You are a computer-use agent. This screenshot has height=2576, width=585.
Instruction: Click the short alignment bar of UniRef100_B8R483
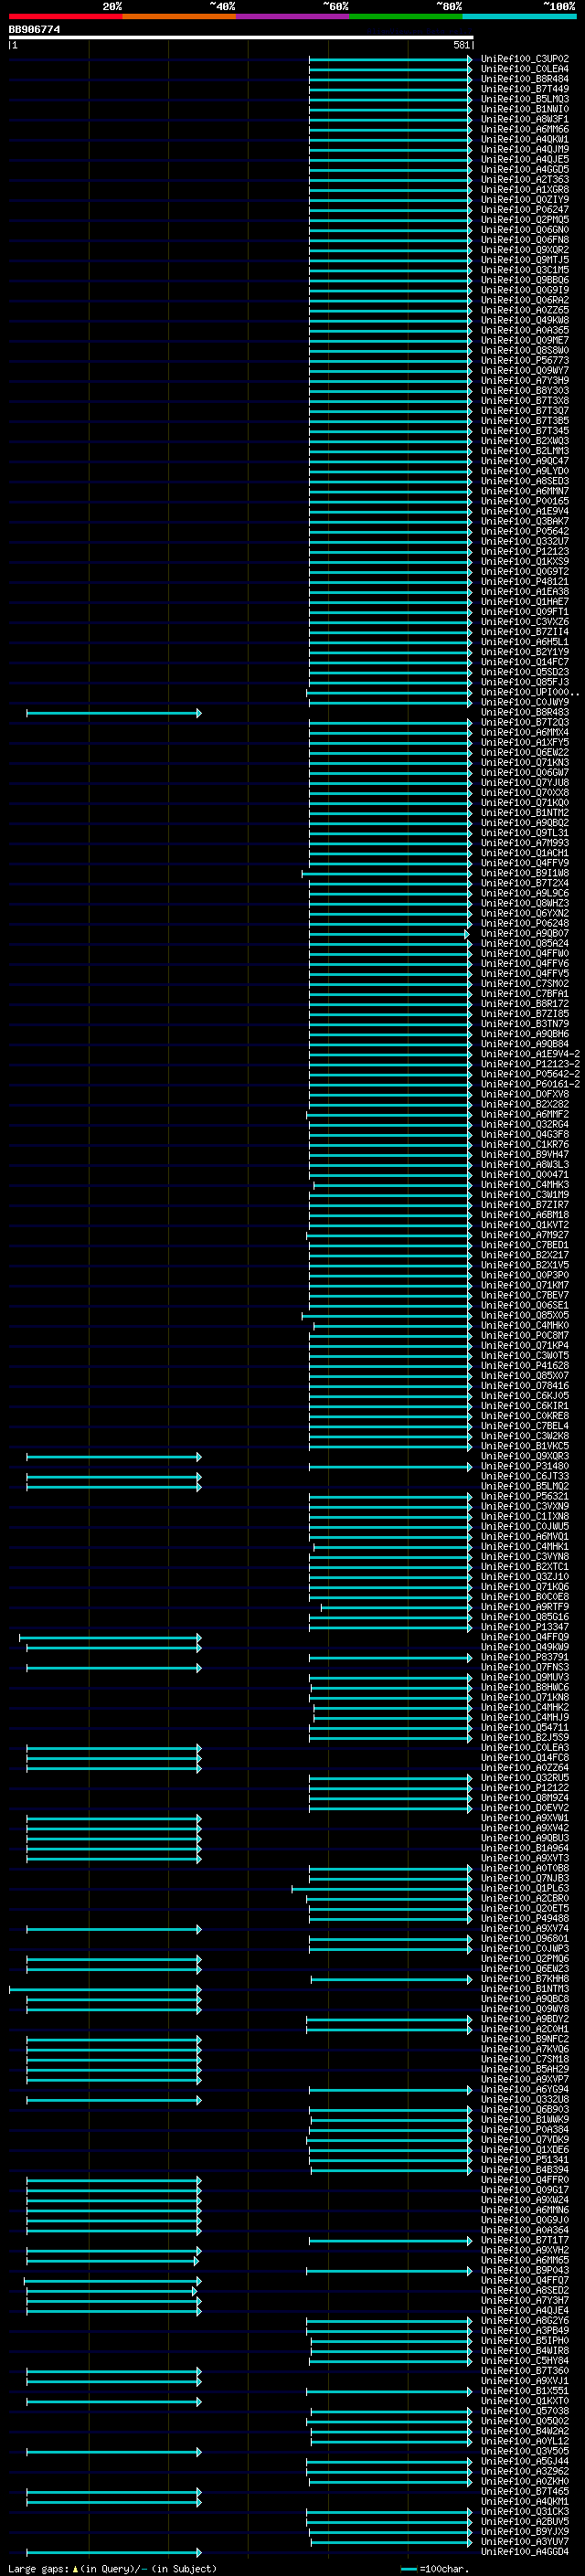tap(113, 713)
